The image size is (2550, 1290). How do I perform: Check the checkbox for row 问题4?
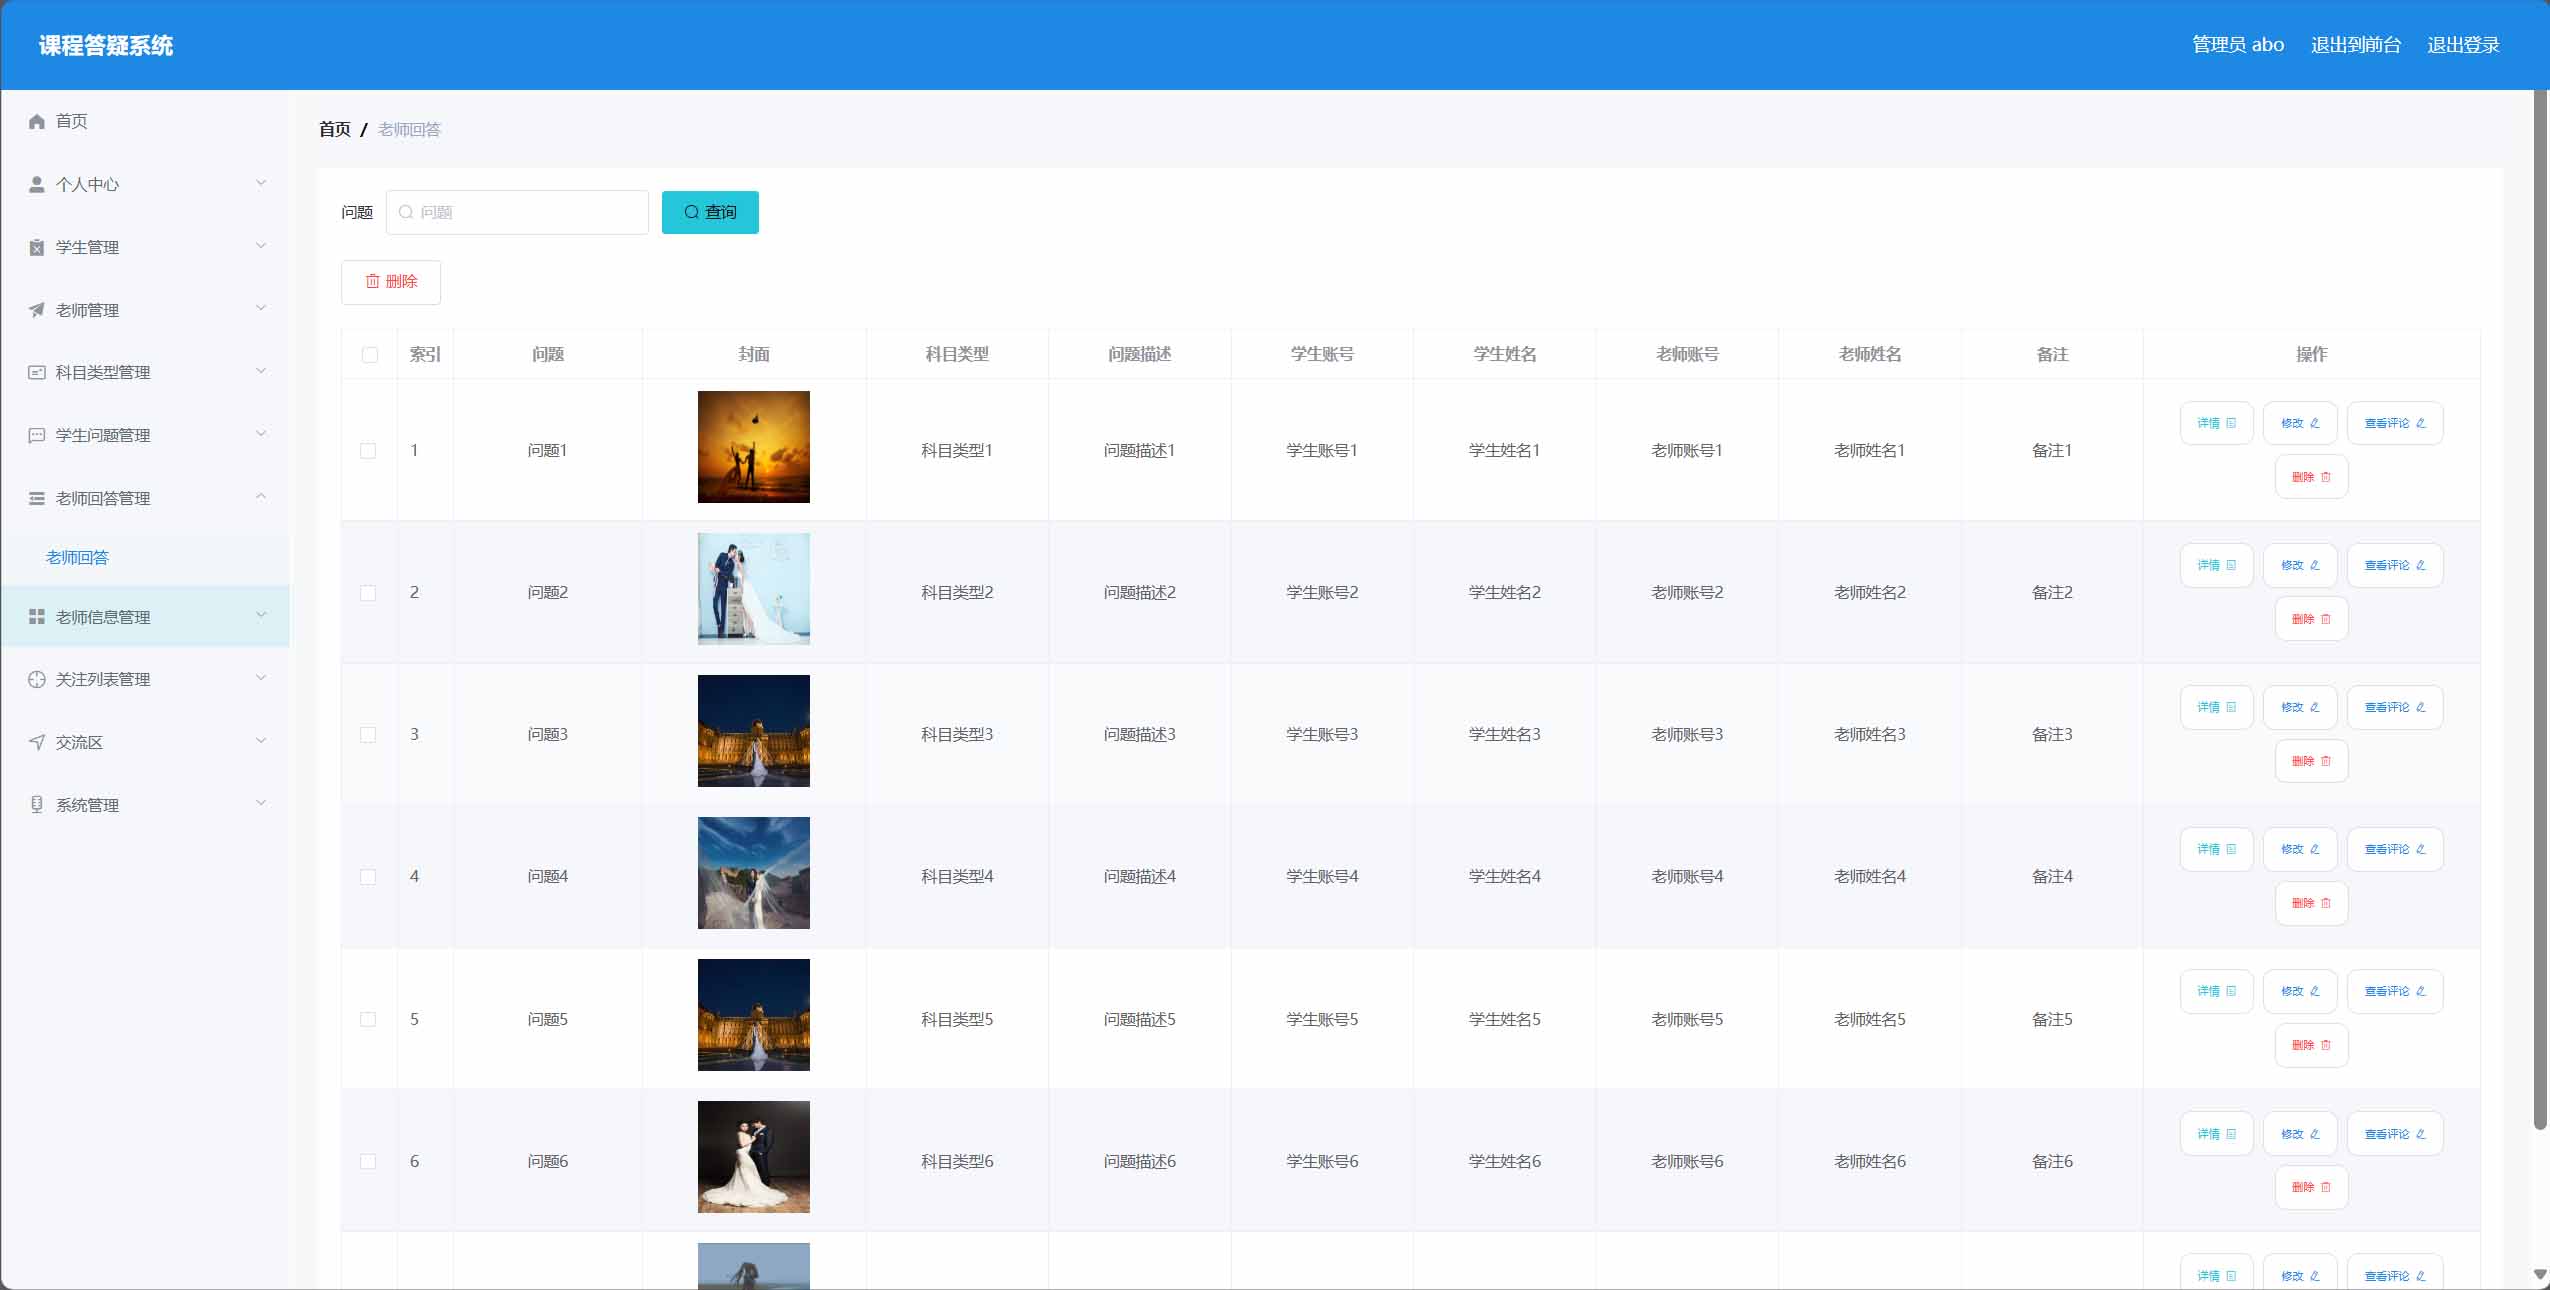tap(368, 877)
